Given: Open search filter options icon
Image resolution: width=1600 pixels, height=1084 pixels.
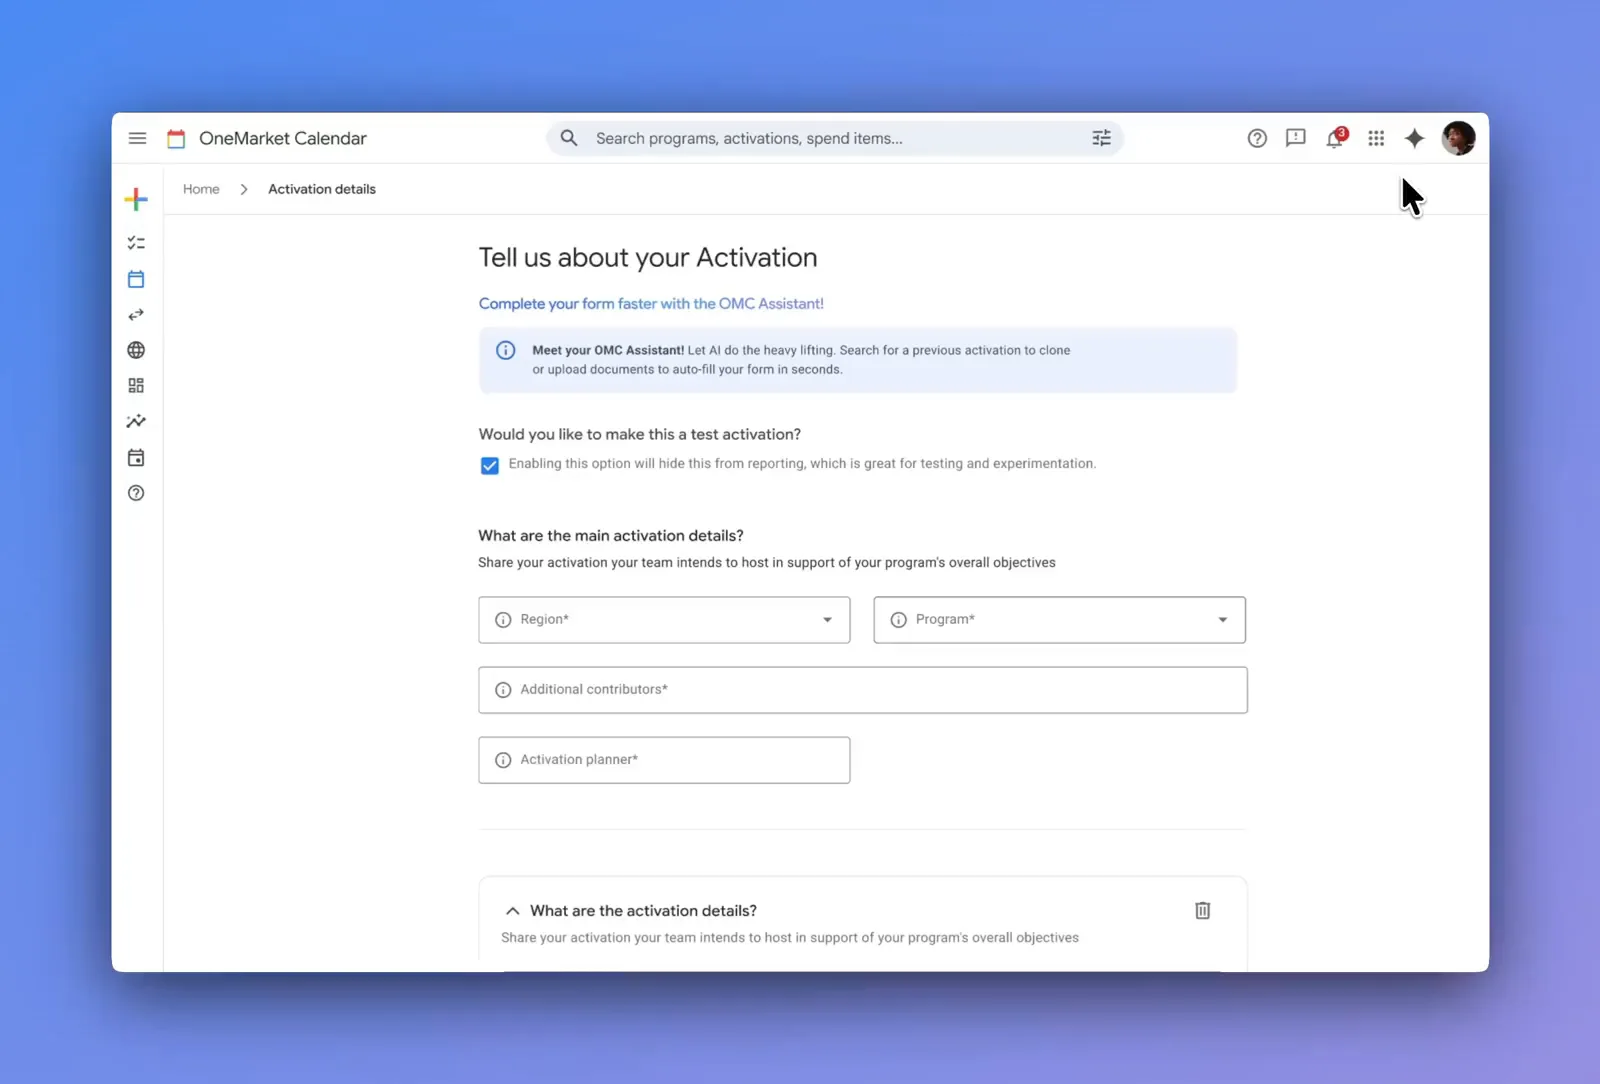Looking at the screenshot, I should (x=1101, y=138).
